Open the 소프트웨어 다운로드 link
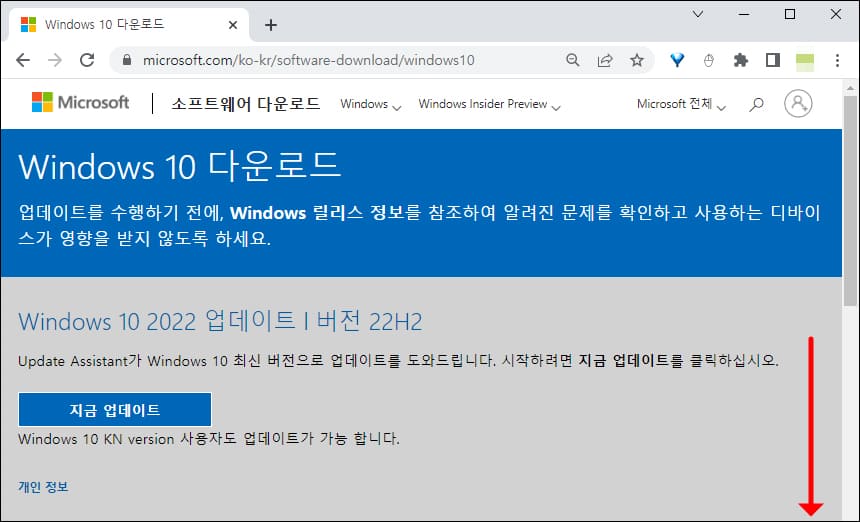The height and width of the screenshot is (522, 860). [246, 104]
